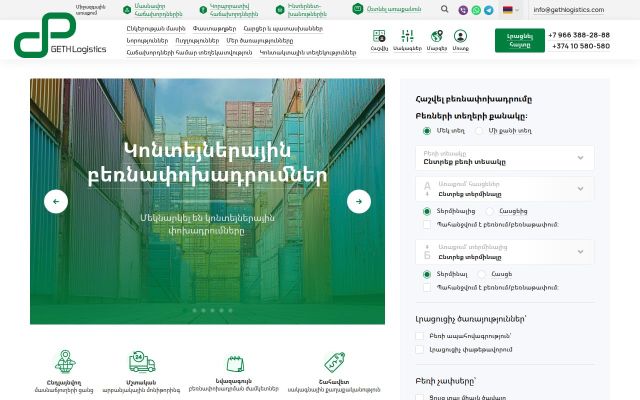
Task: Open the blue Telegram icon
Action: 489,10
